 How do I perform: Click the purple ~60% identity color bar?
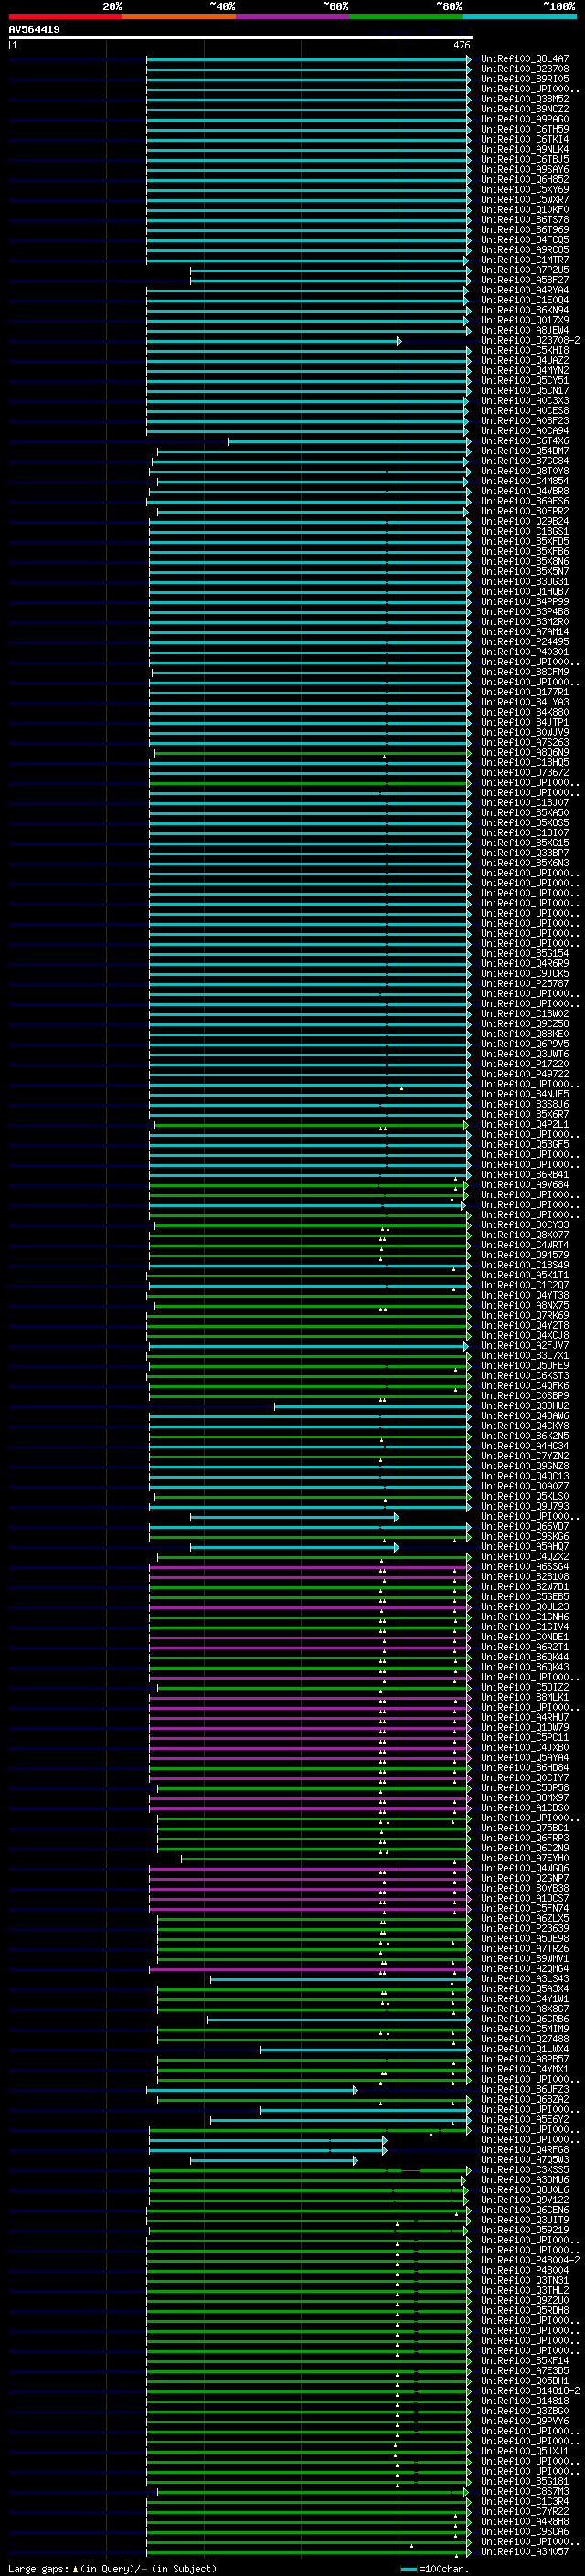coord(293,16)
